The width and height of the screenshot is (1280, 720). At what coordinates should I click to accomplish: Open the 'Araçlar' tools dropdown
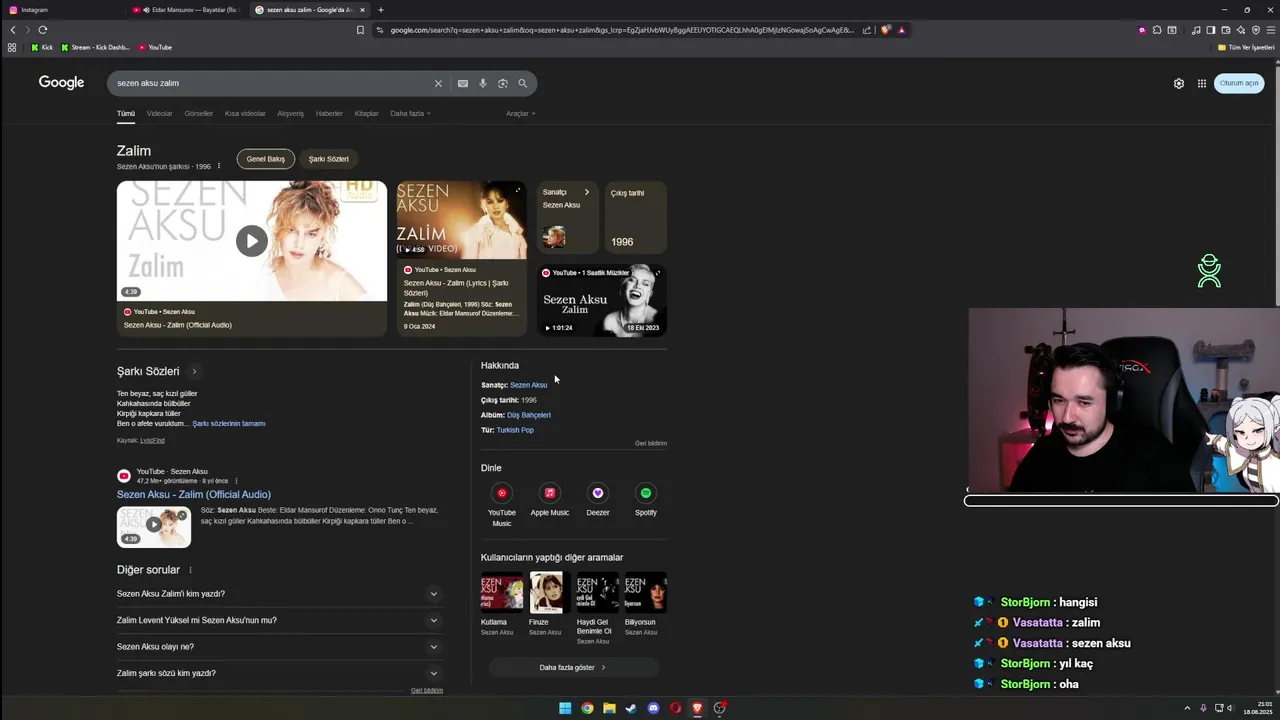pyautogui.click(x=520, y=113)
